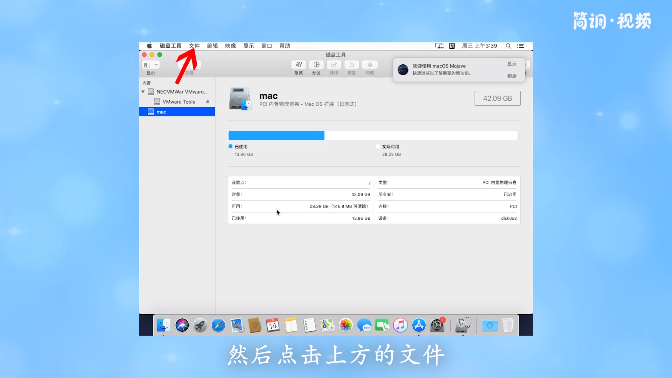672x378 pixels.
Task: Click the Show button on Mojave notification
Action: tap(512, 64)
